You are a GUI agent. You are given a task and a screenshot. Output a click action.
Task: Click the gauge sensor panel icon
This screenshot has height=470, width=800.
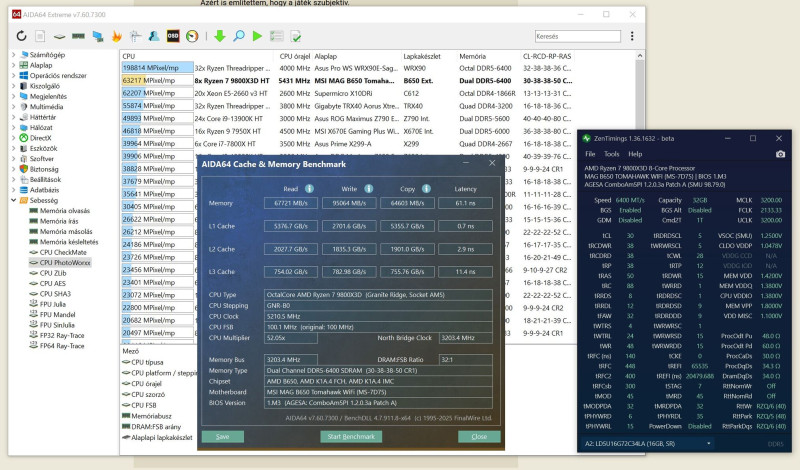coord(192,36)
